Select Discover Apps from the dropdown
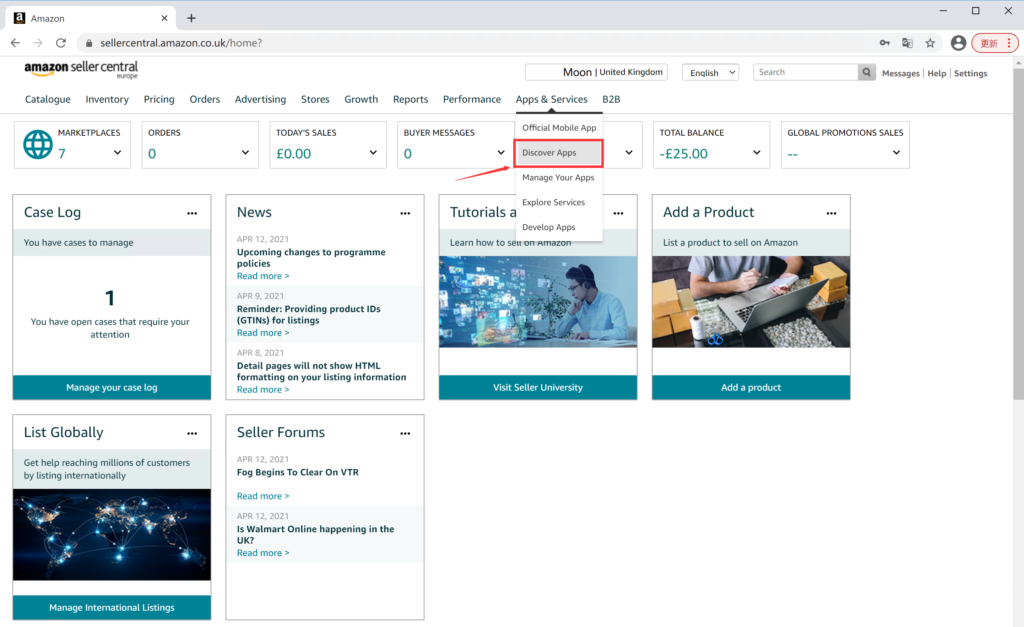 [558, 153]
